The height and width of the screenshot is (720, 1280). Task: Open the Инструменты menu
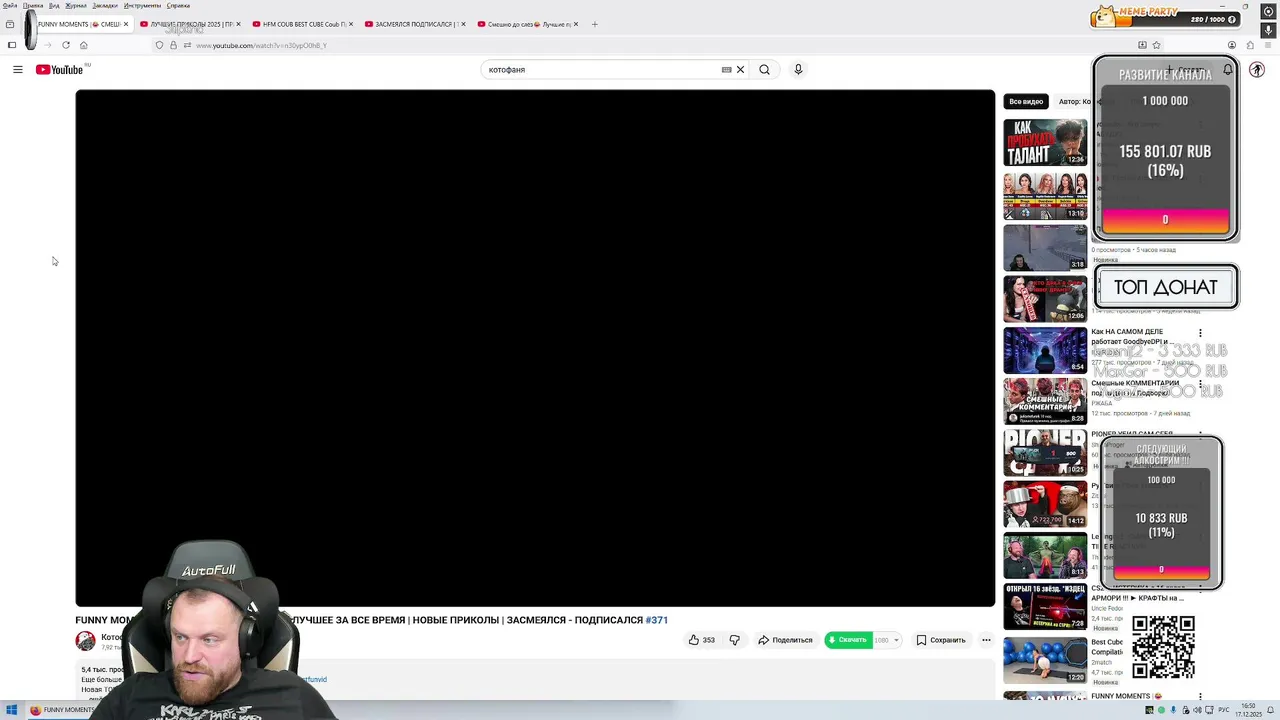[142, 6]
